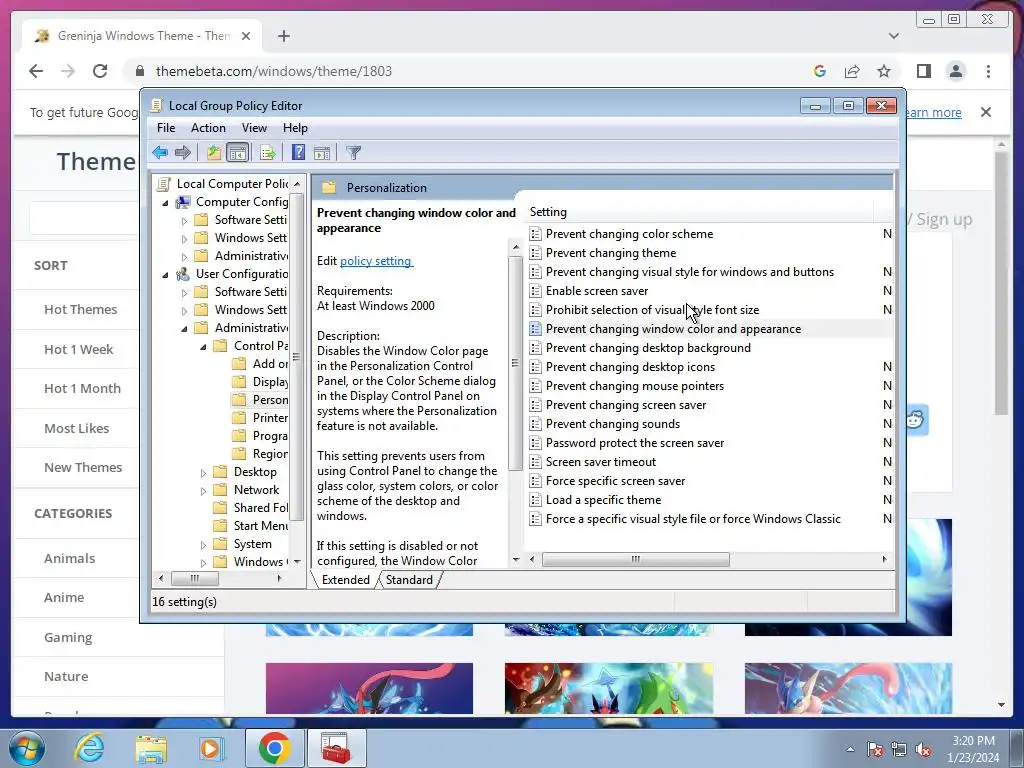Click the Filter funnel toolbar icon
This screenshot has height=768, width=1024.
click(x=353, y=153)
